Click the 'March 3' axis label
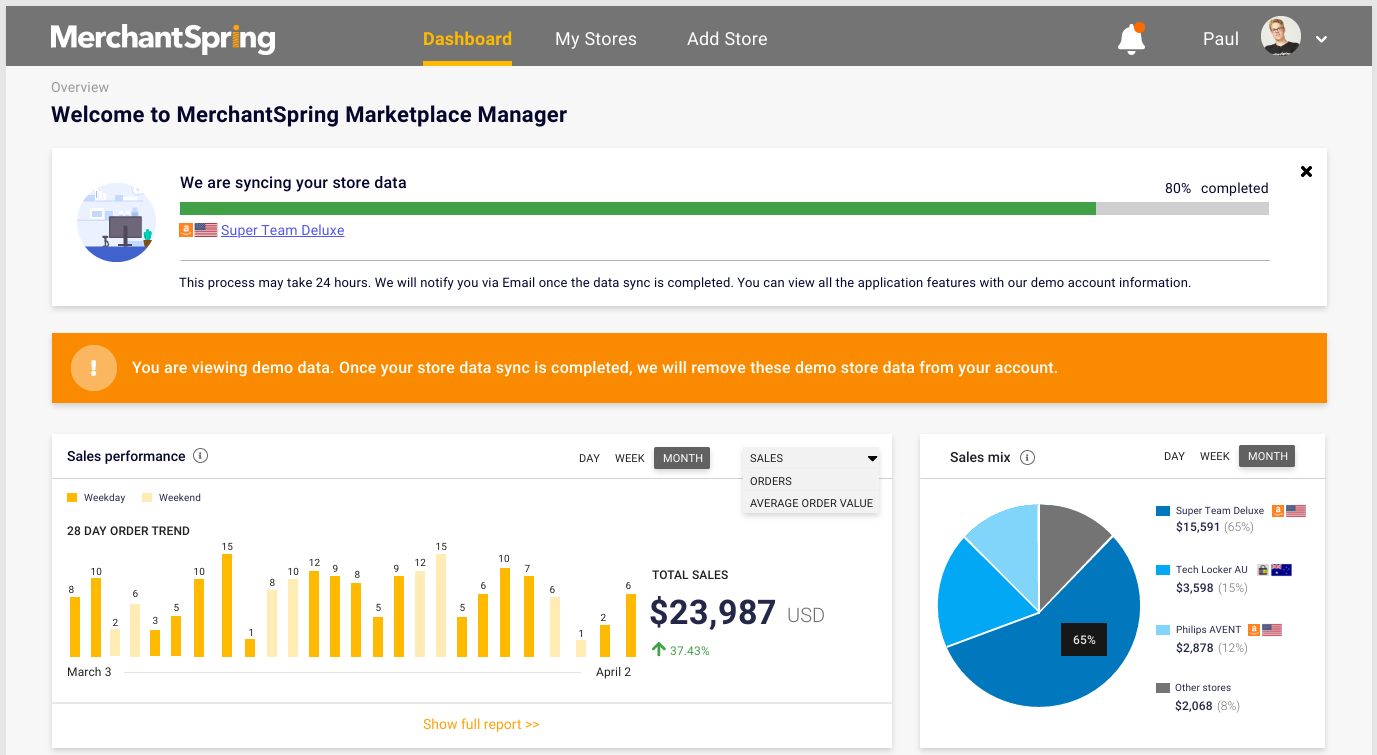 (x=89, y=672)
